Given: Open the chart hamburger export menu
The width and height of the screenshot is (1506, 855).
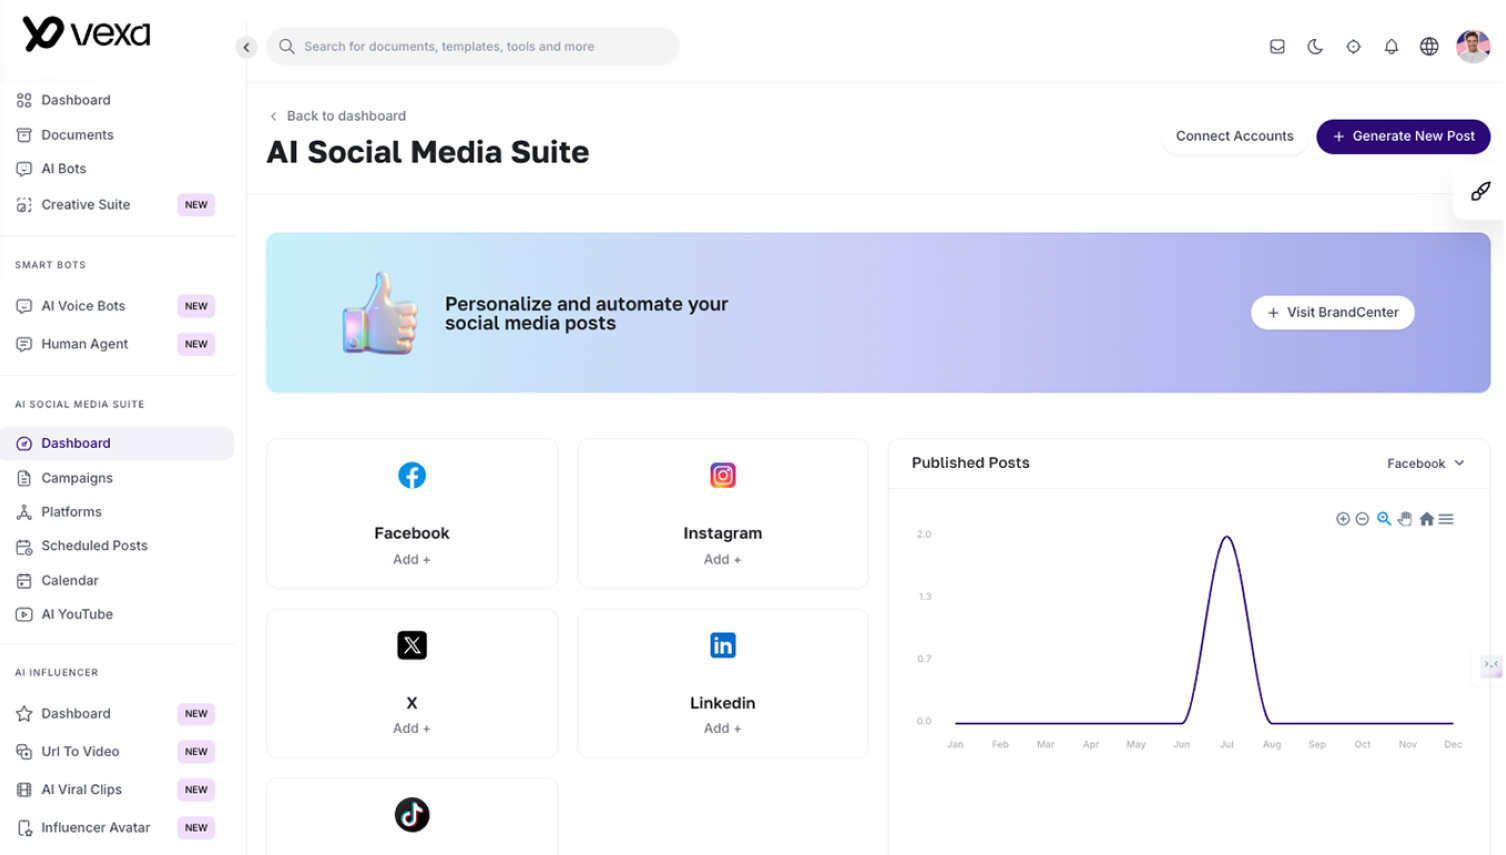Looking at the screenshot, I should [x=1446, y=519].
